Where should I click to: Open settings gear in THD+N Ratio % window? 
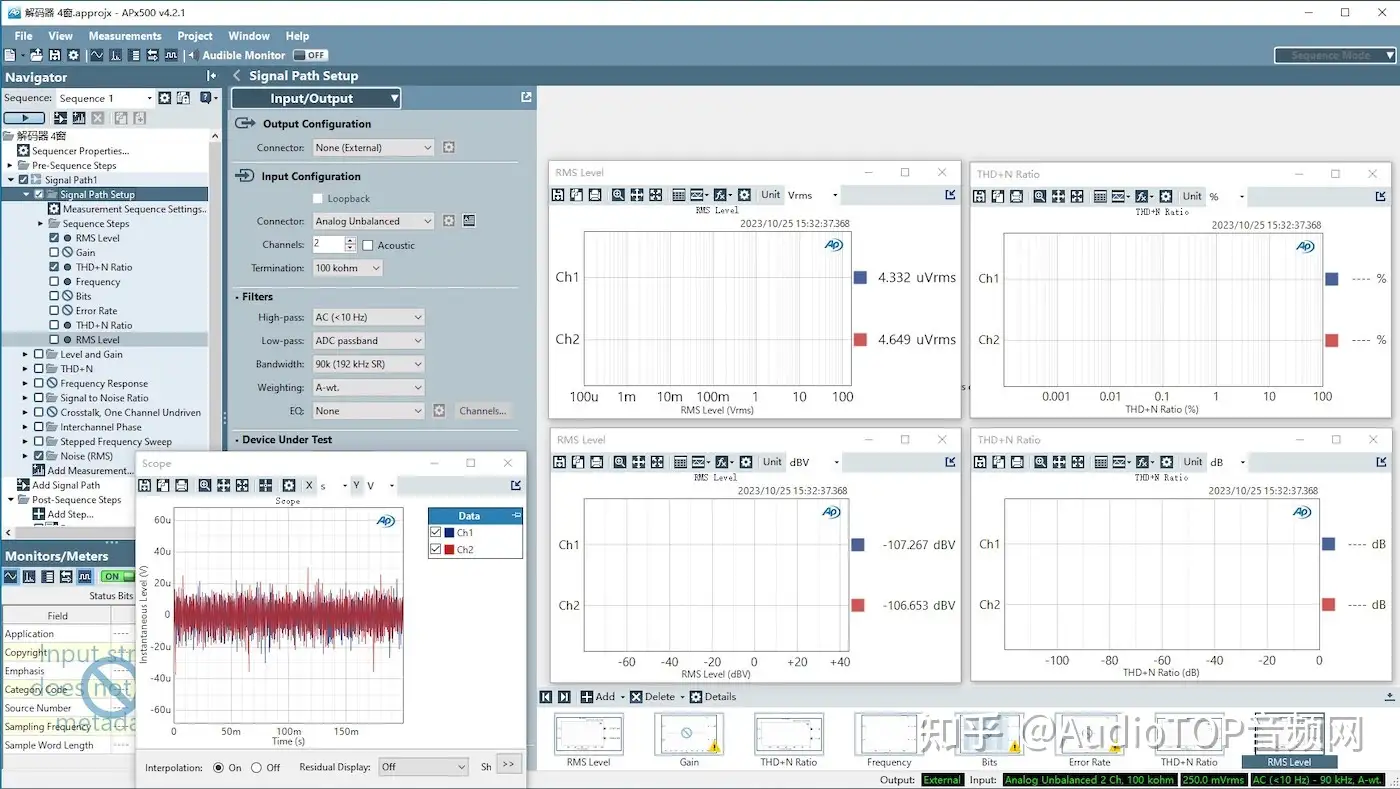pos(1166,197)
